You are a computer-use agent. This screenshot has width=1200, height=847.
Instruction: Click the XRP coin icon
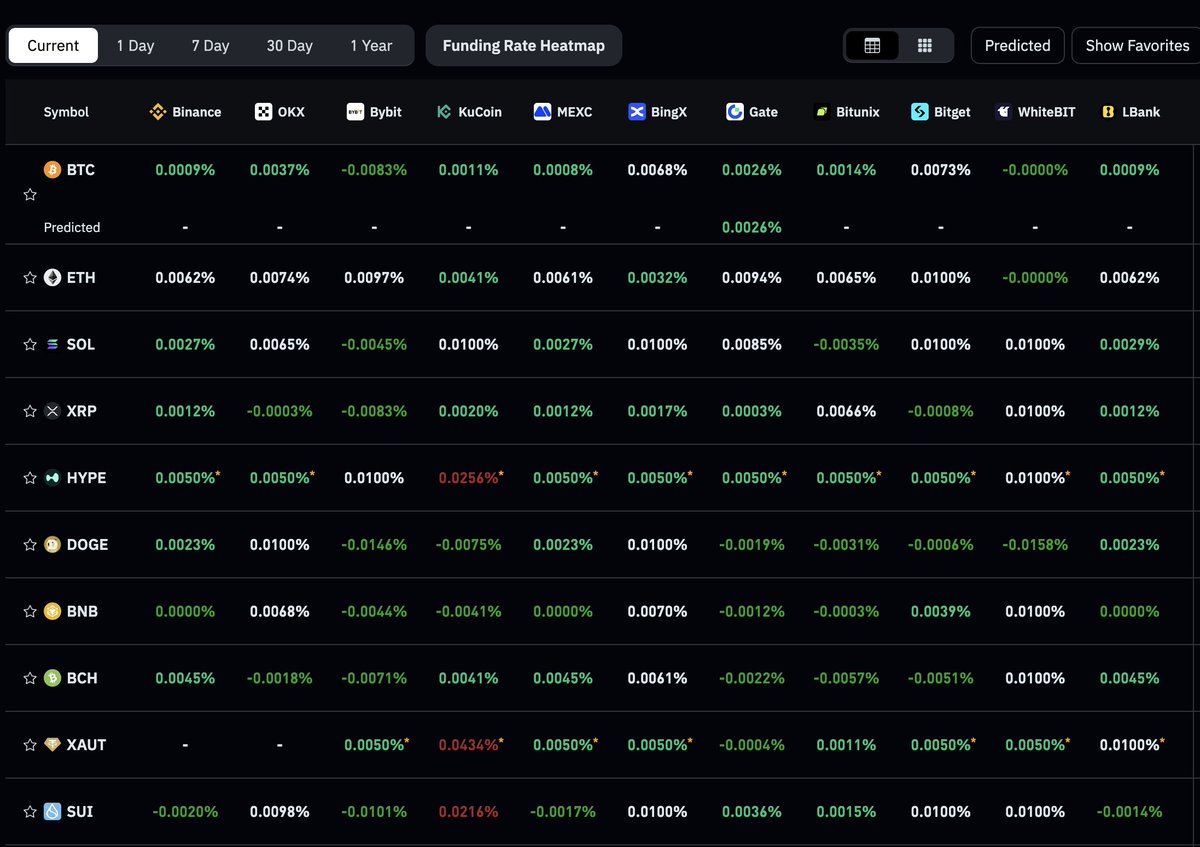53,411
